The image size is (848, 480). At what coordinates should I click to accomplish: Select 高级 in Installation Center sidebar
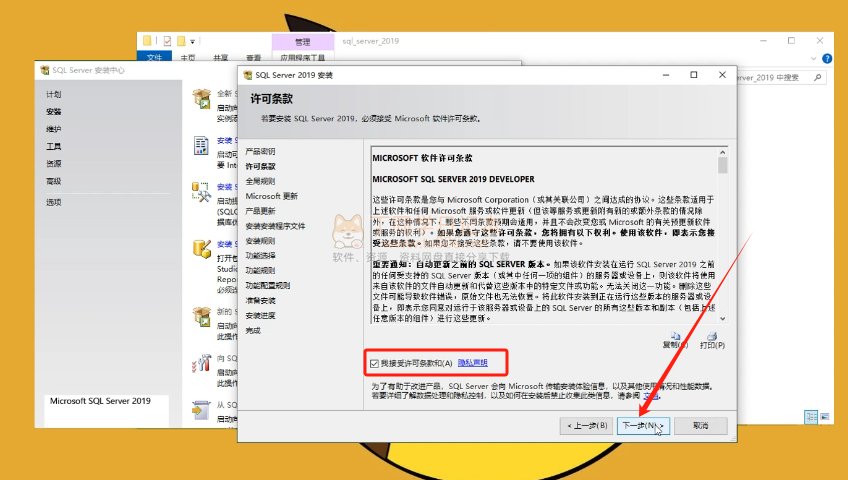[x=54, y=181]
